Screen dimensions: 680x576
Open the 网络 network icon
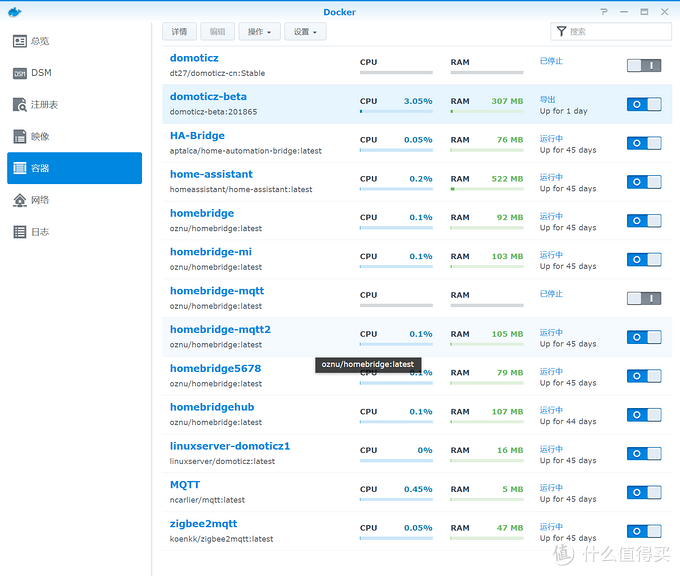click(20, 200)
